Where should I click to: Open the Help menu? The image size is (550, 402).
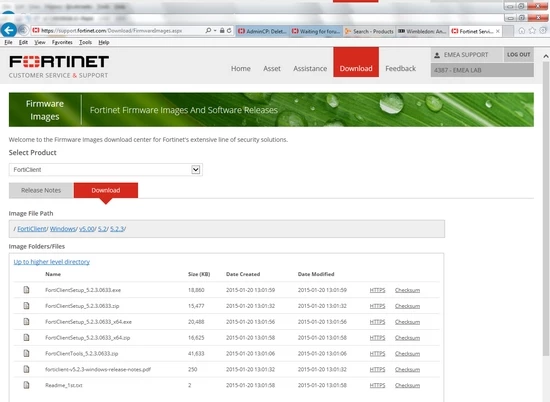(x=104, y=42)
